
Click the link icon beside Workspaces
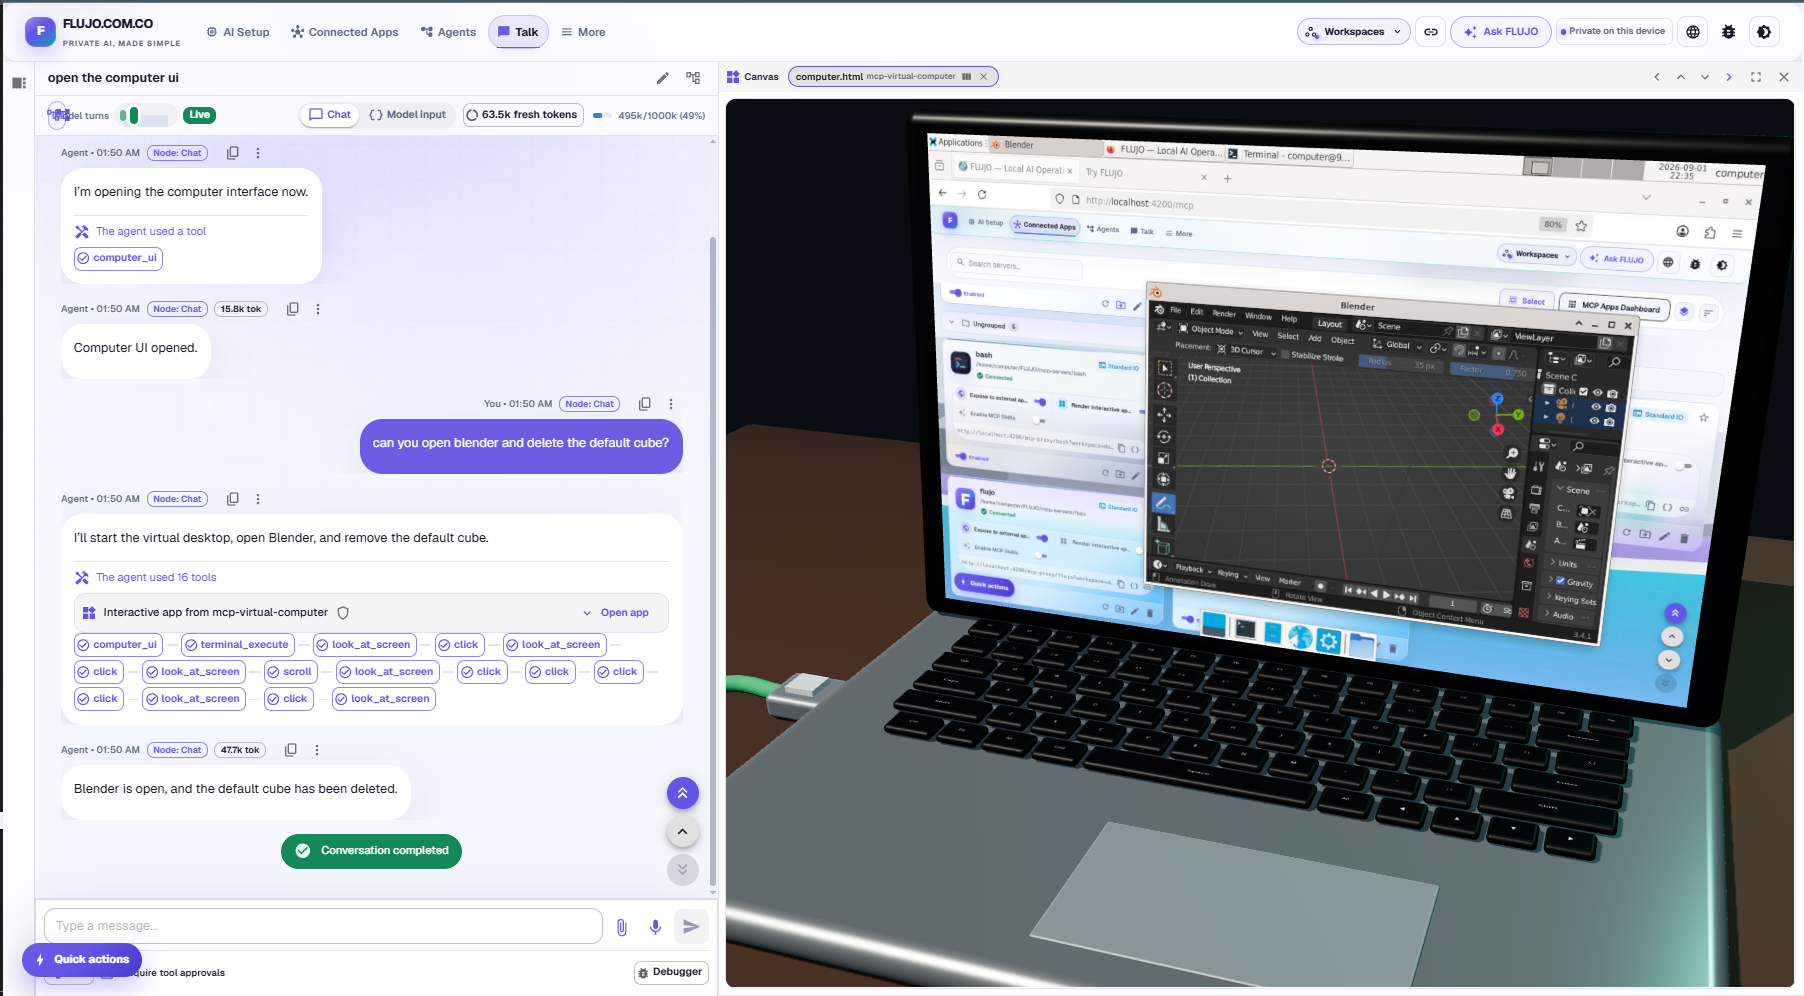point(1431,32)
